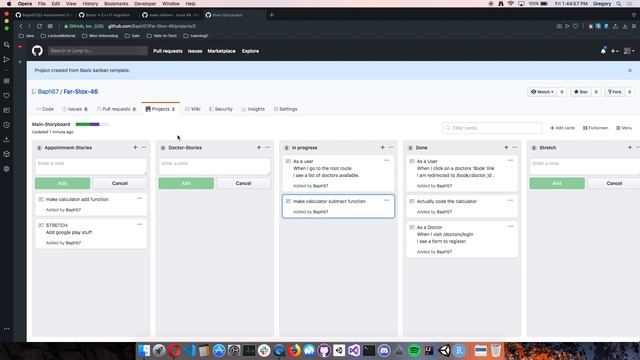Cancel the note in Doctor-Stories column
Screen dimensions: 640x360
pos(243,183)
